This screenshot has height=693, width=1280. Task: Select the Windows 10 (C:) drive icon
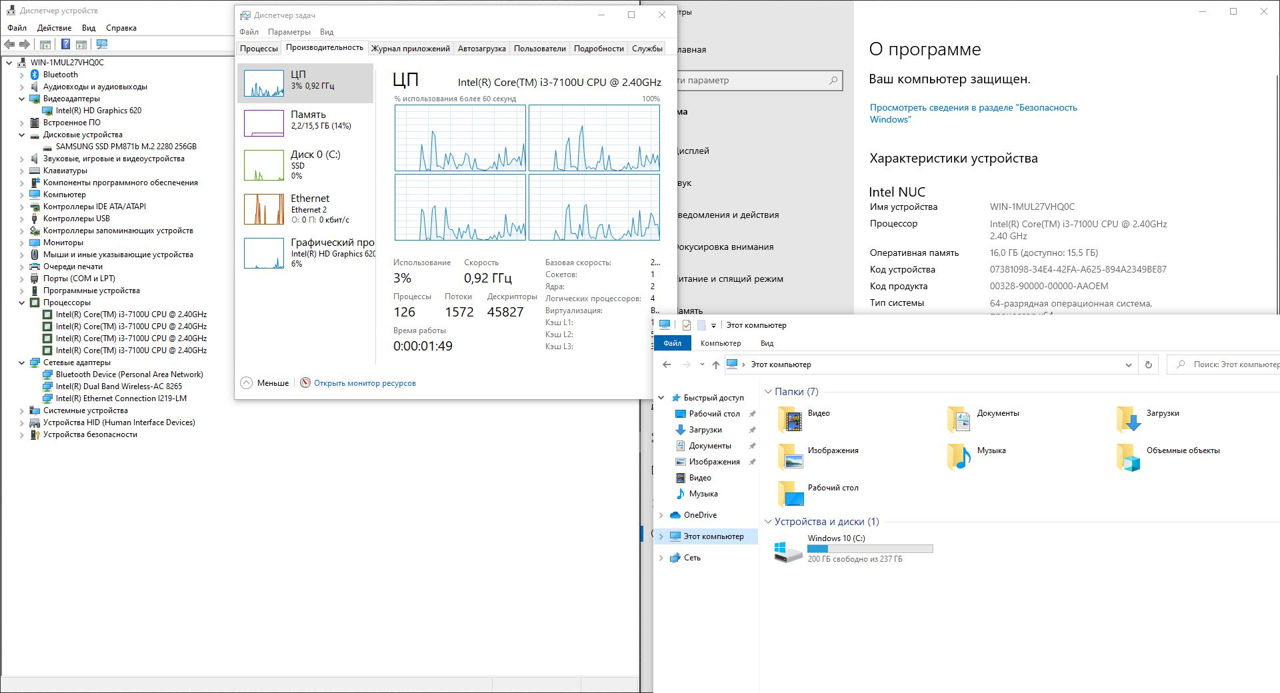(789, 548)
